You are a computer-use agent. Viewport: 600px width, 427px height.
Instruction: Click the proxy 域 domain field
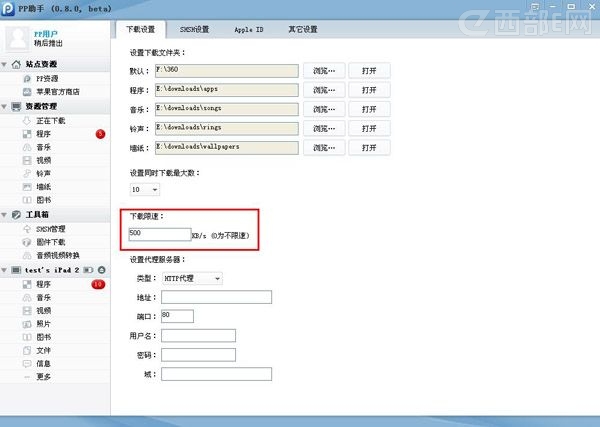coord(216,374)
